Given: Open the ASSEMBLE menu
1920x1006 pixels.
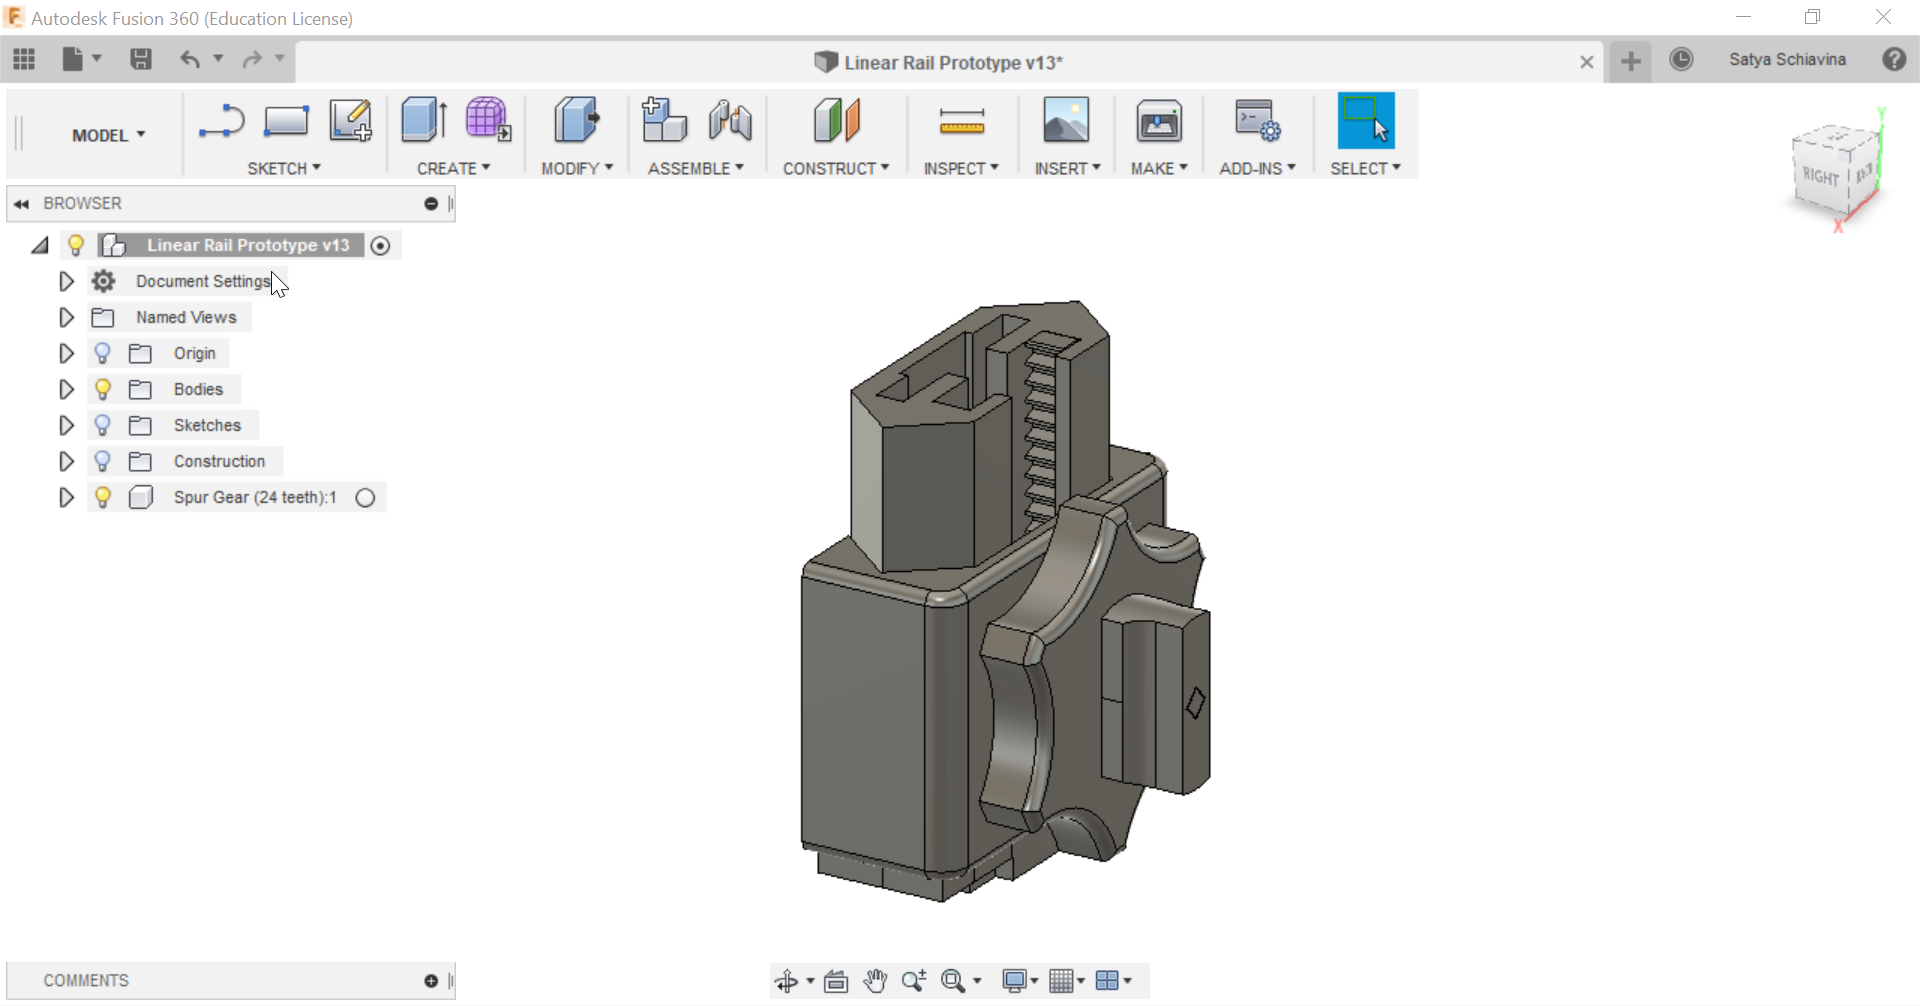Looking at the screenshot, I should point(696,169).
